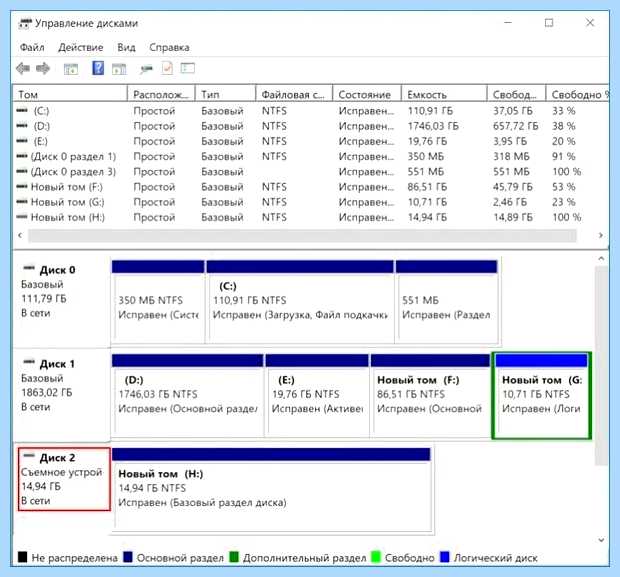Click the drive icon of row (C:)

(x=22, y=110)
